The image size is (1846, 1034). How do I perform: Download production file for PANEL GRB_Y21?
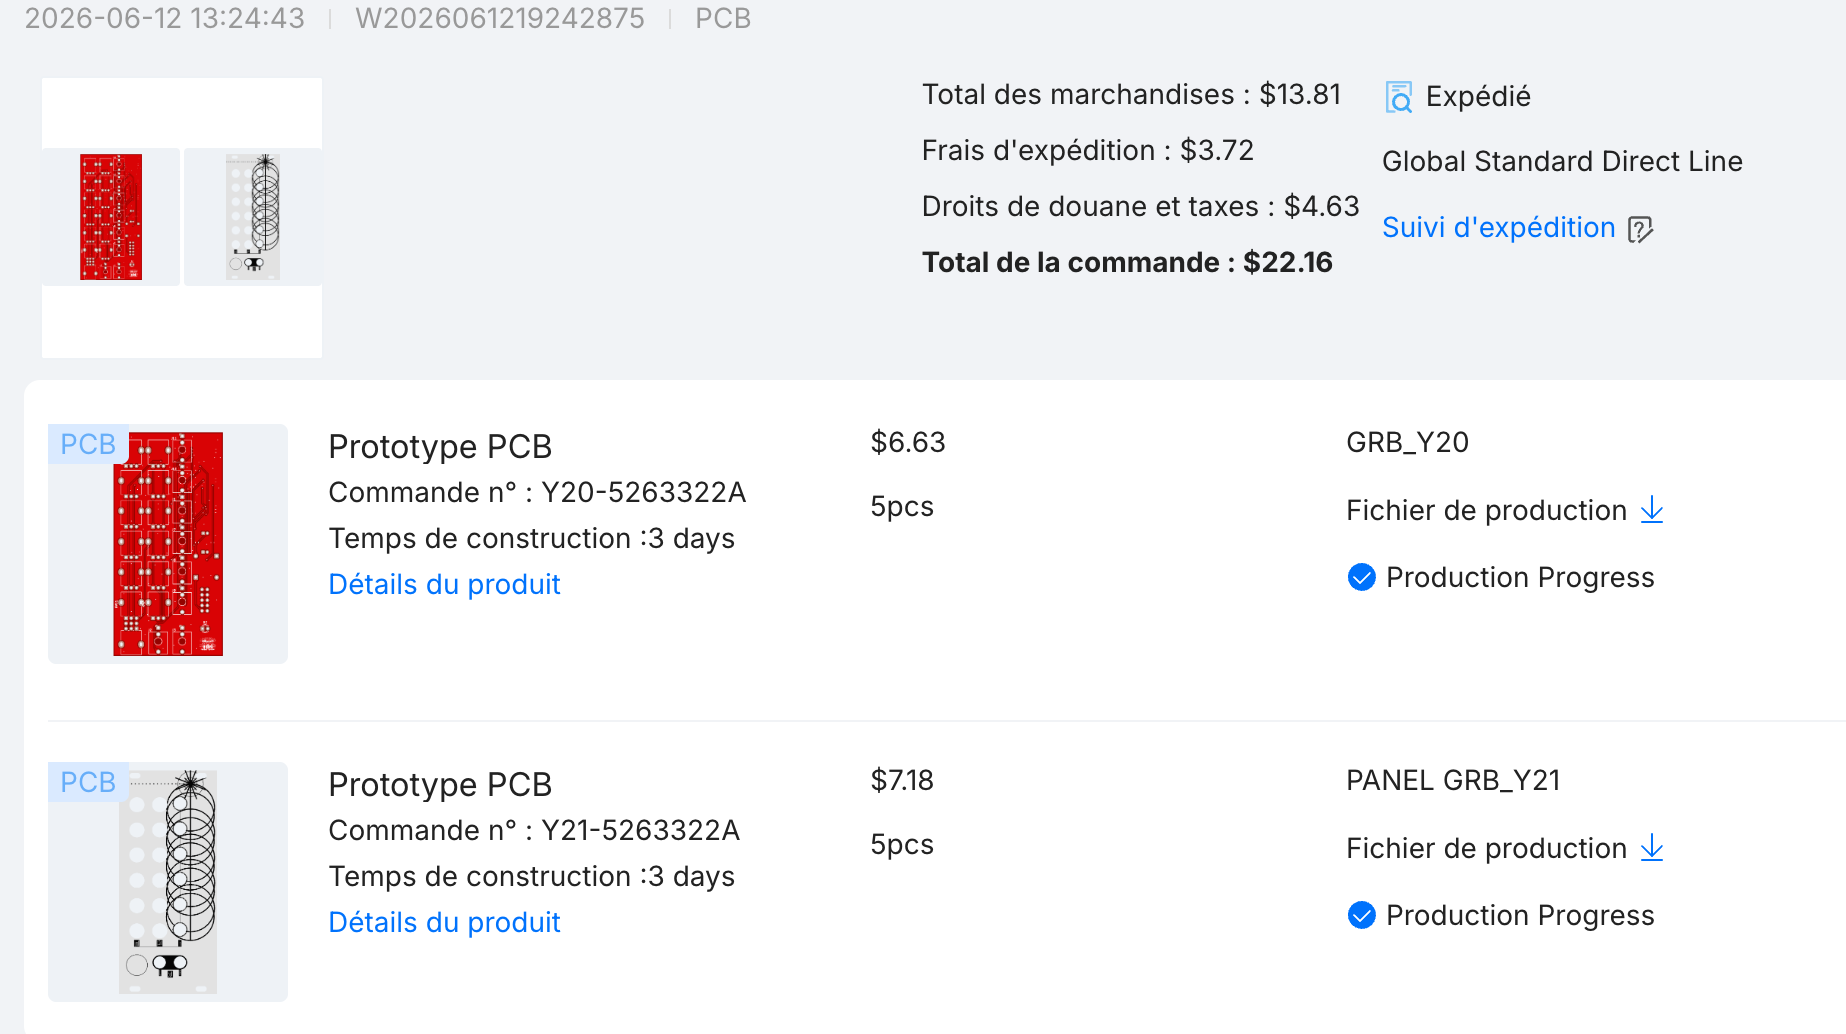[1652, 848]
